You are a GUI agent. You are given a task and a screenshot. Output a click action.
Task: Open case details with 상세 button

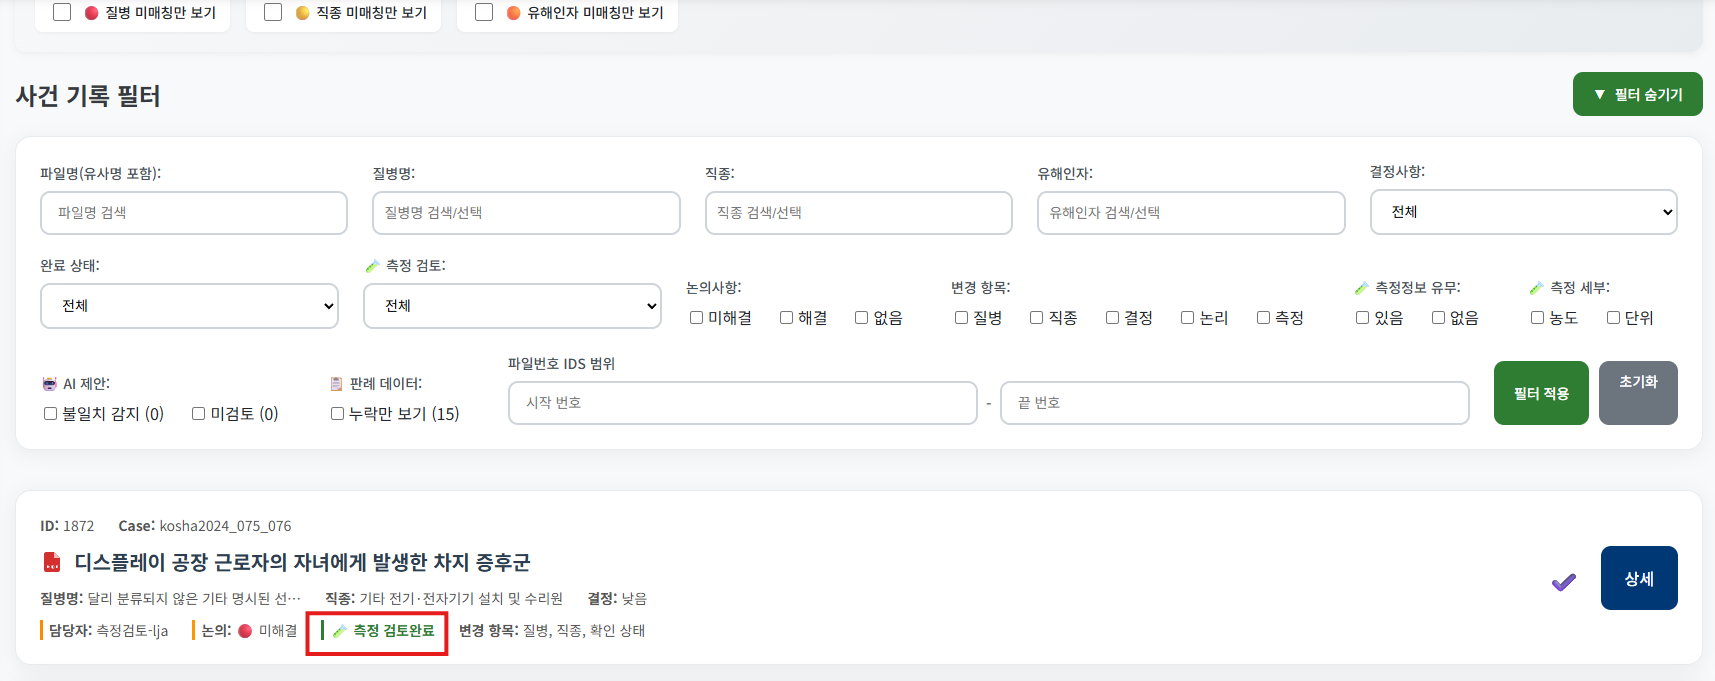[x=1639, y=578]
